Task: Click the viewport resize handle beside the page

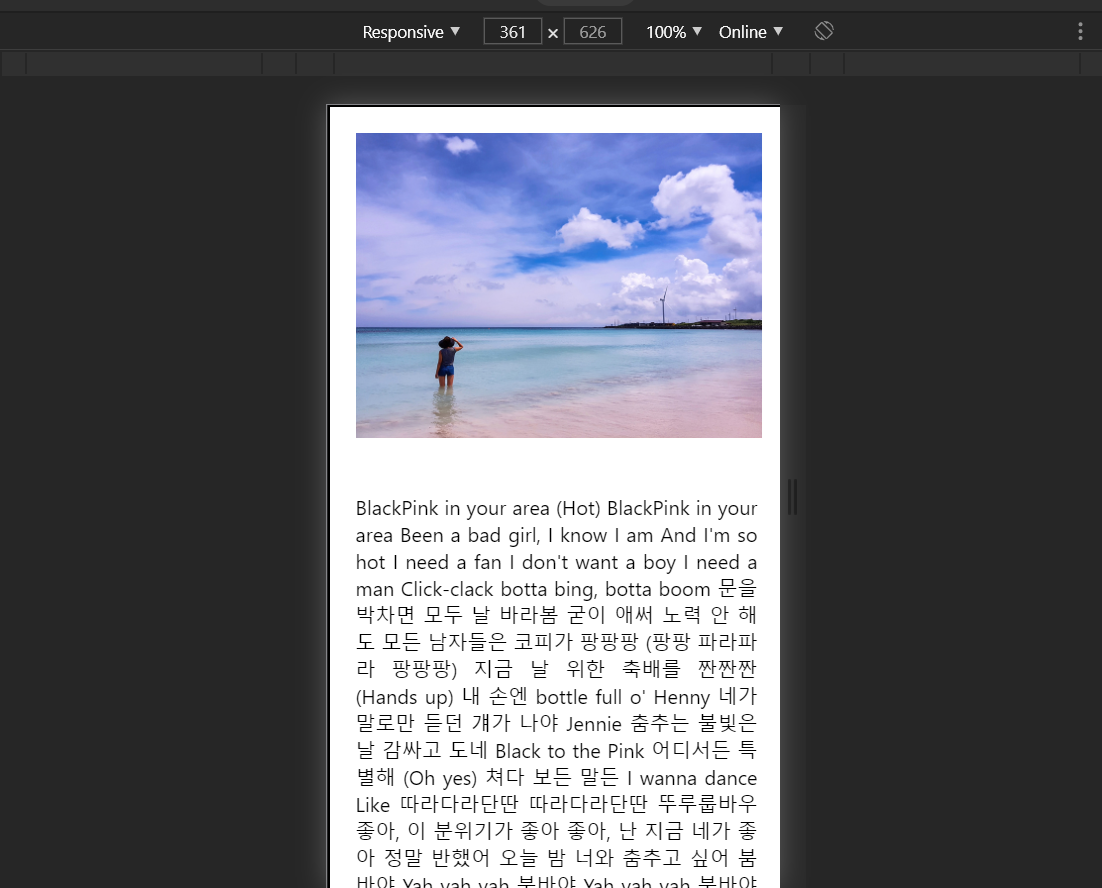Action: coord(792,497)
